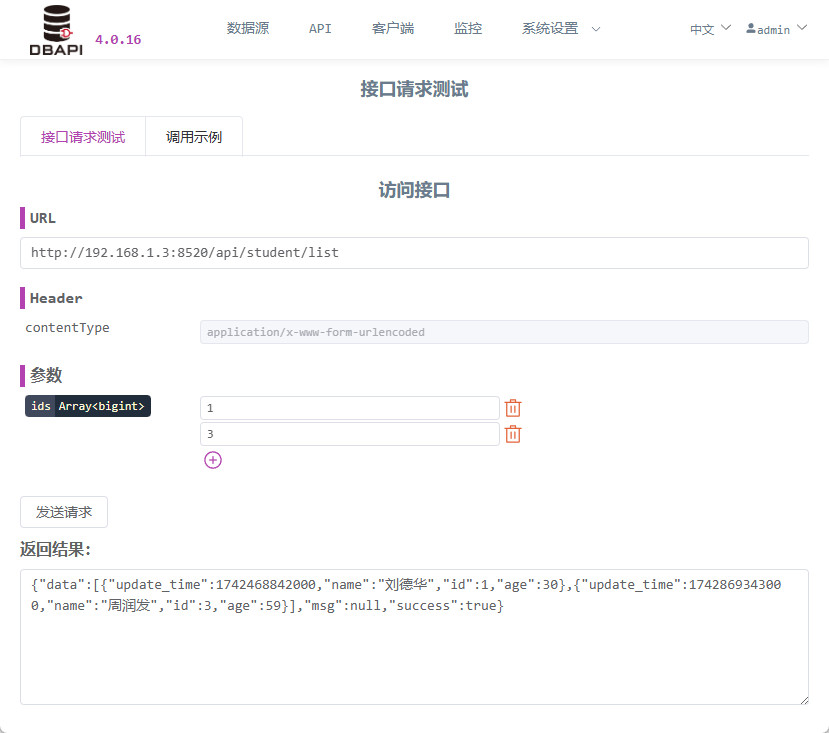Click the 接口请求测试 page title
The height and width of the screenshot is (733, 829).
click(x=414, y=89)
